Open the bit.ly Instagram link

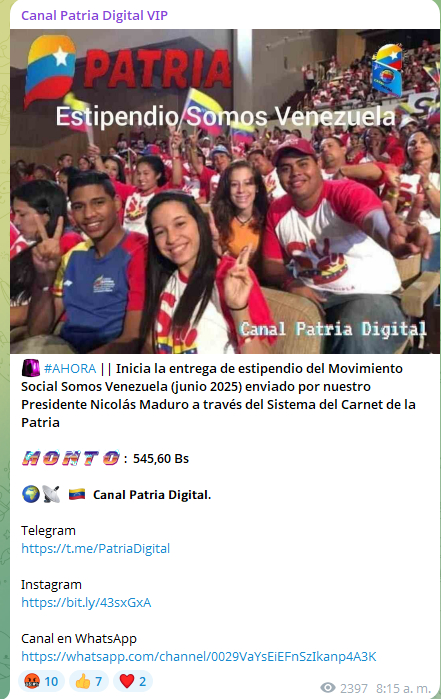pyautogui.click(x=86, y=602)
